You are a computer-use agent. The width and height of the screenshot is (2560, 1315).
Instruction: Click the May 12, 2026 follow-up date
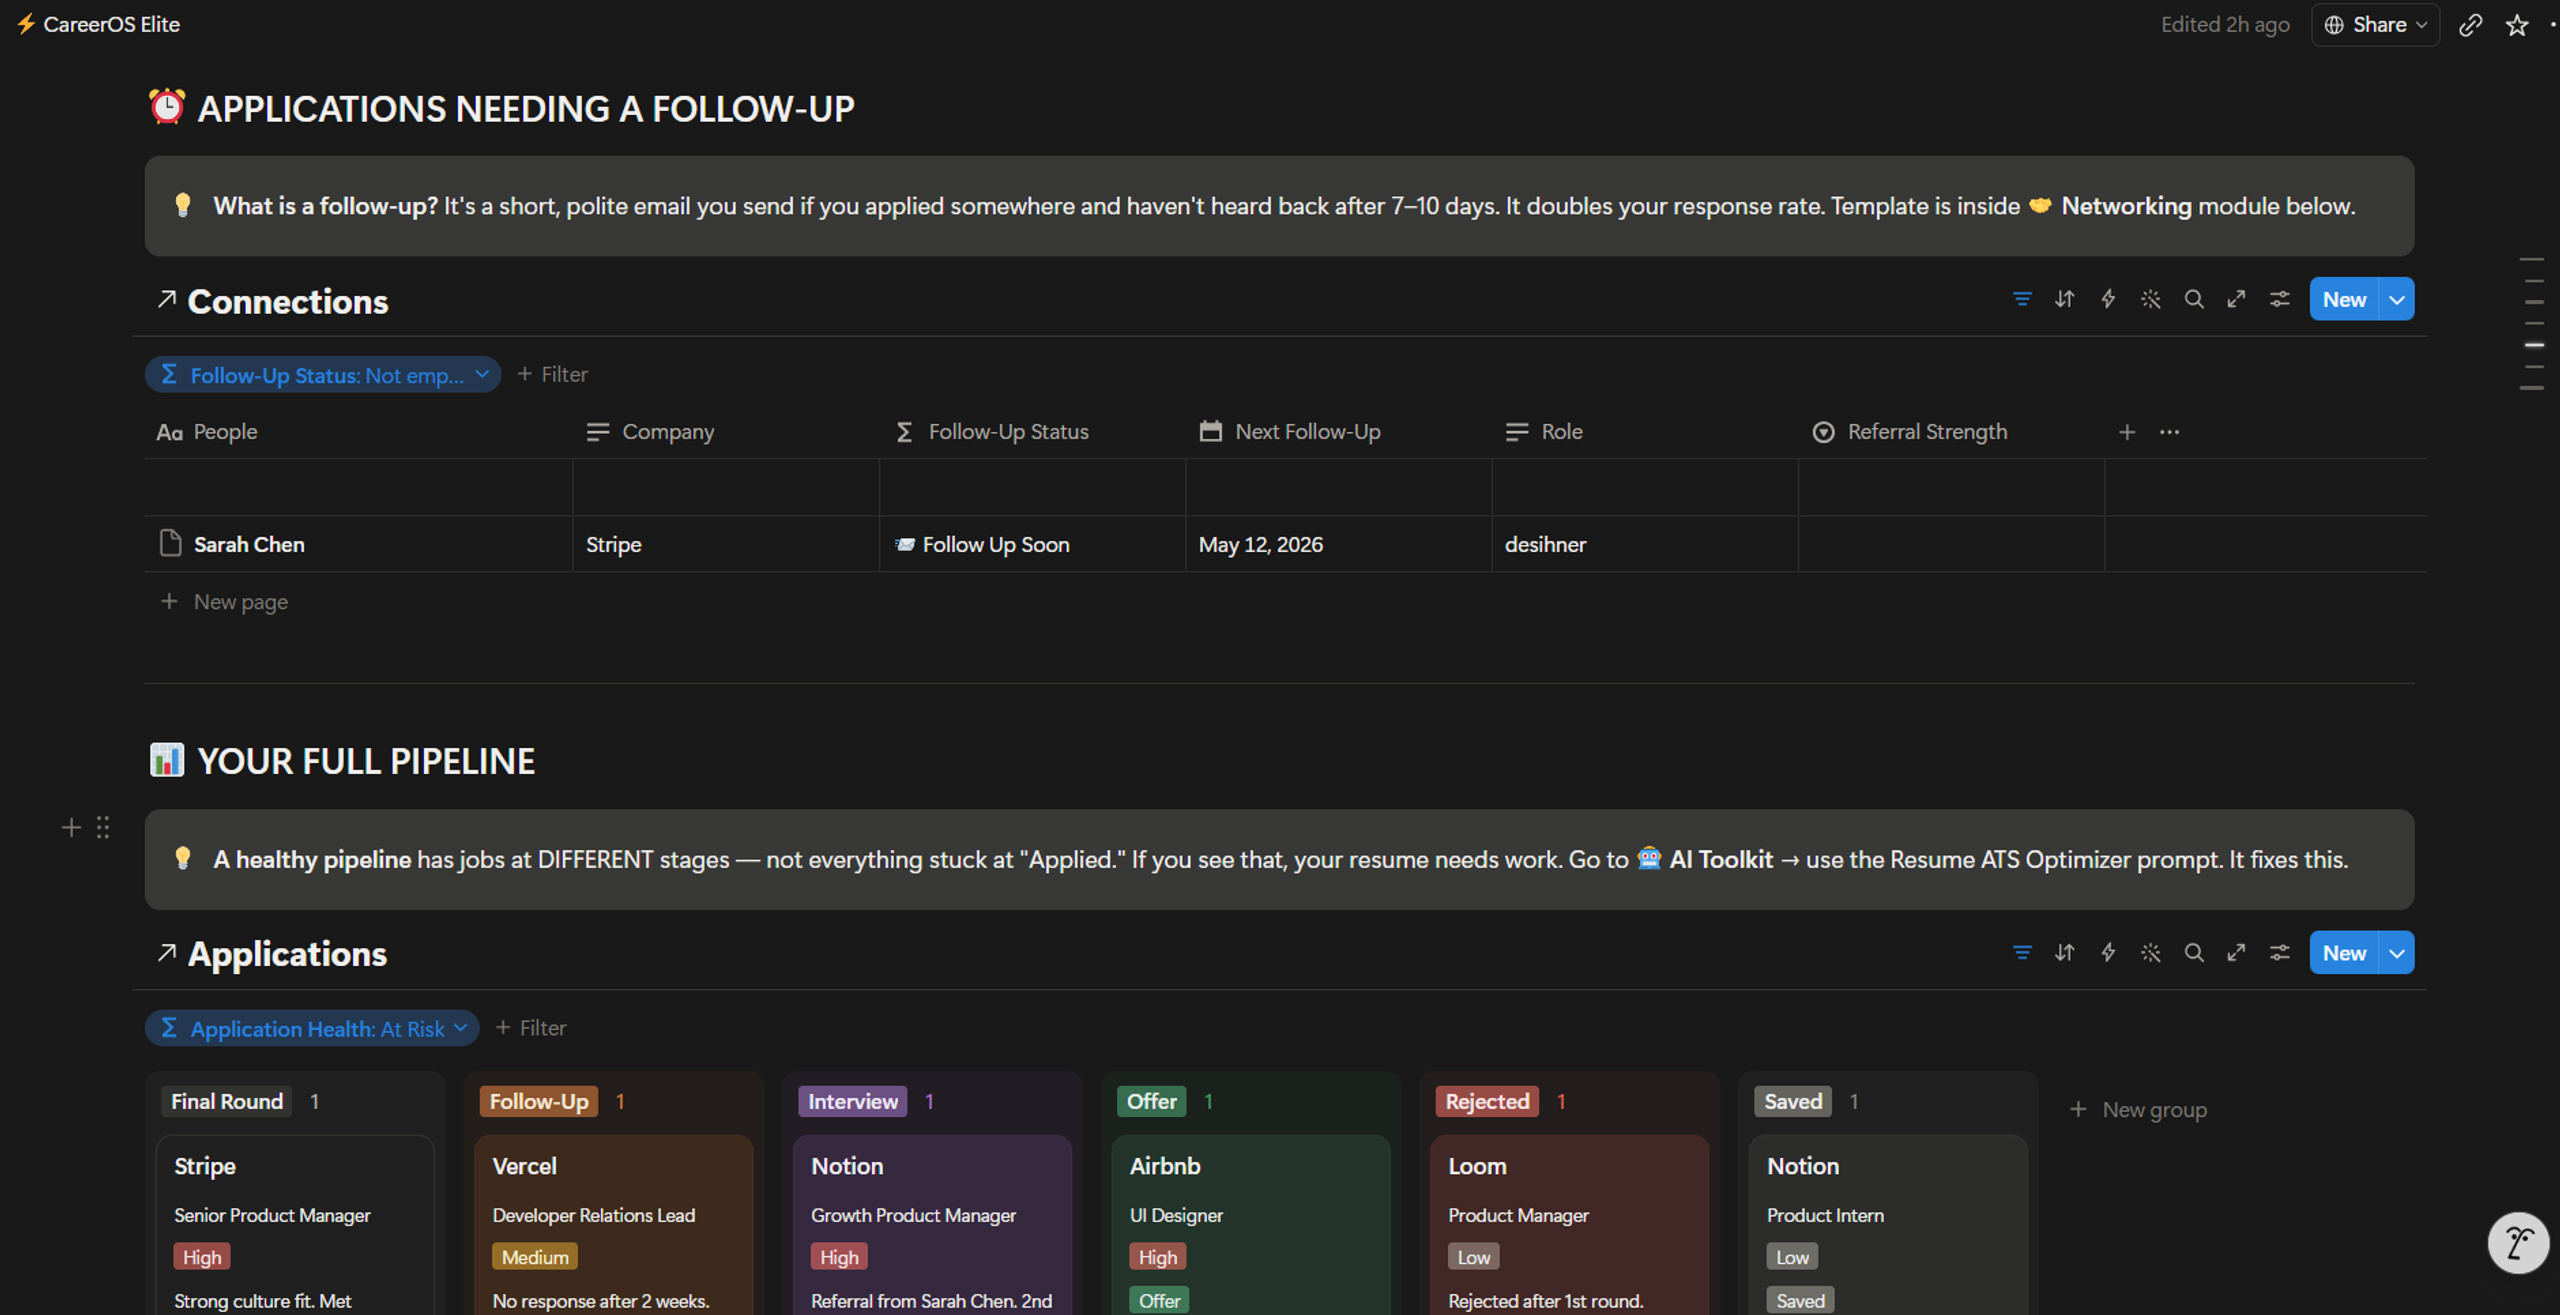[1261, 544]
